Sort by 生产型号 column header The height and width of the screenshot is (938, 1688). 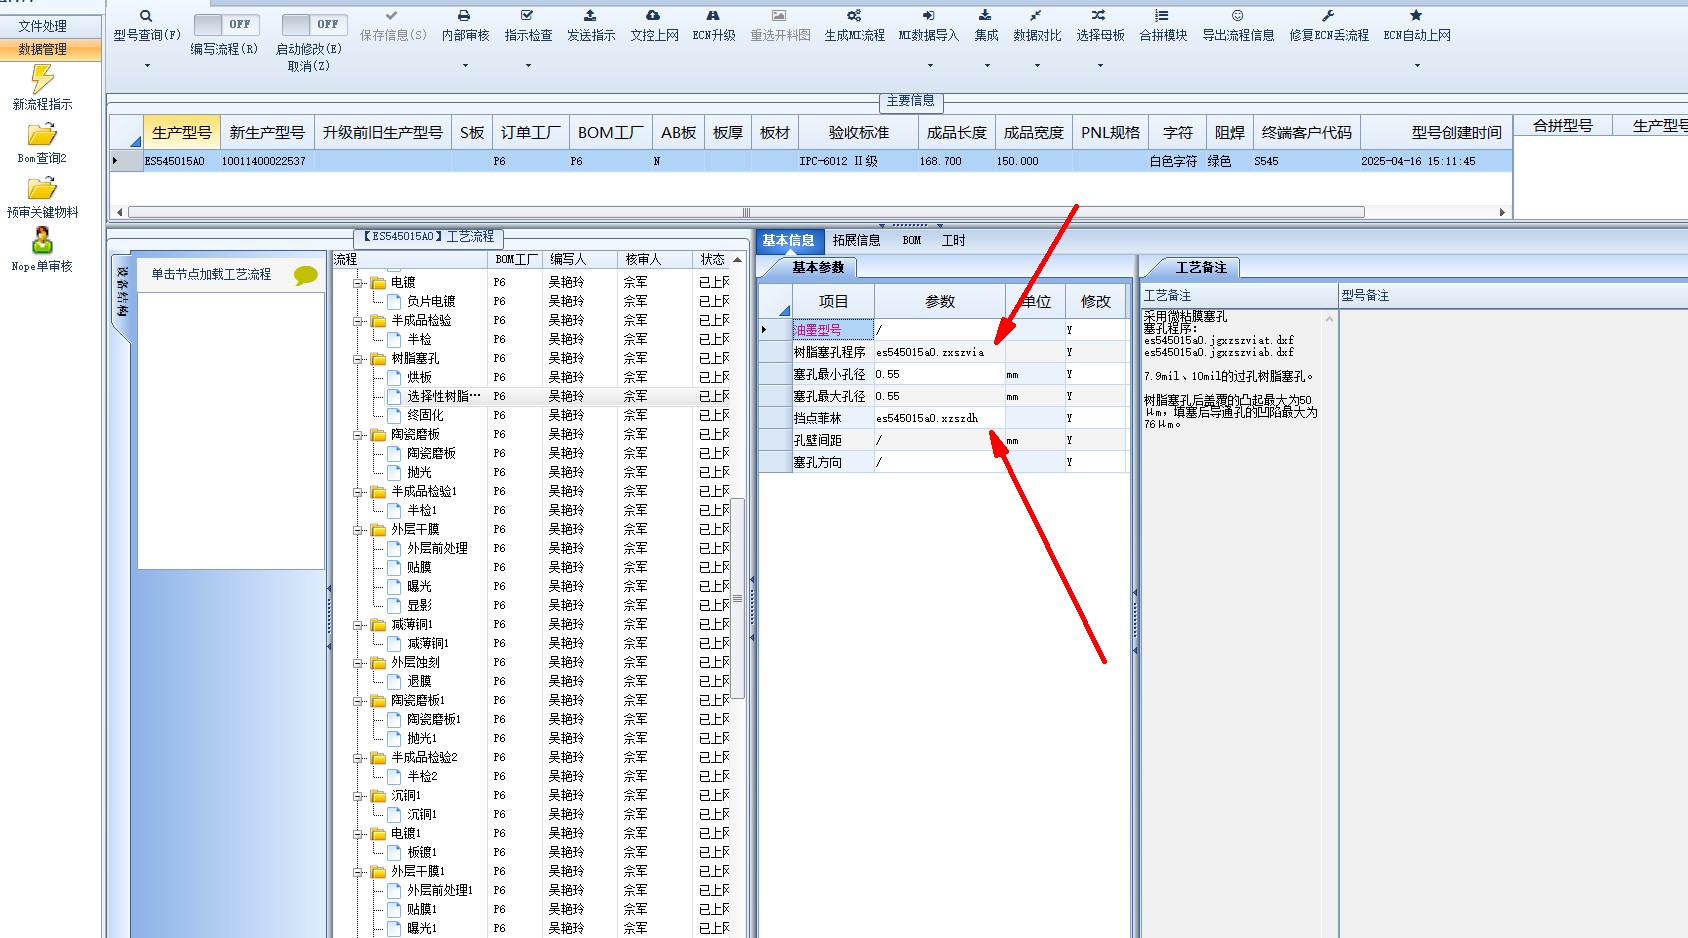(181, 133)
